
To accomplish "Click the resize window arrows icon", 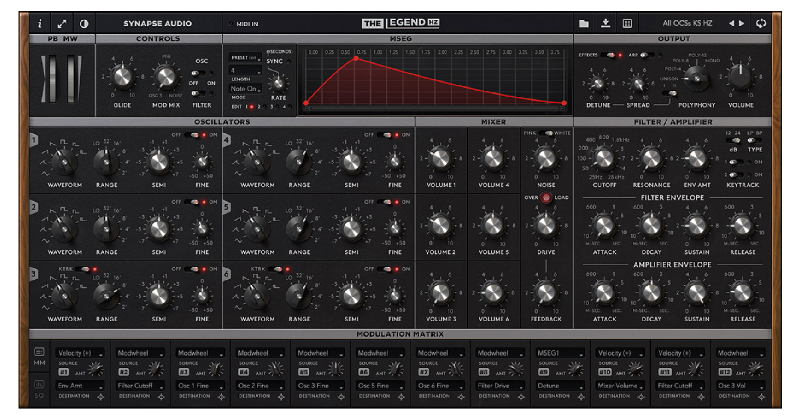I will (x=62, y=23).
